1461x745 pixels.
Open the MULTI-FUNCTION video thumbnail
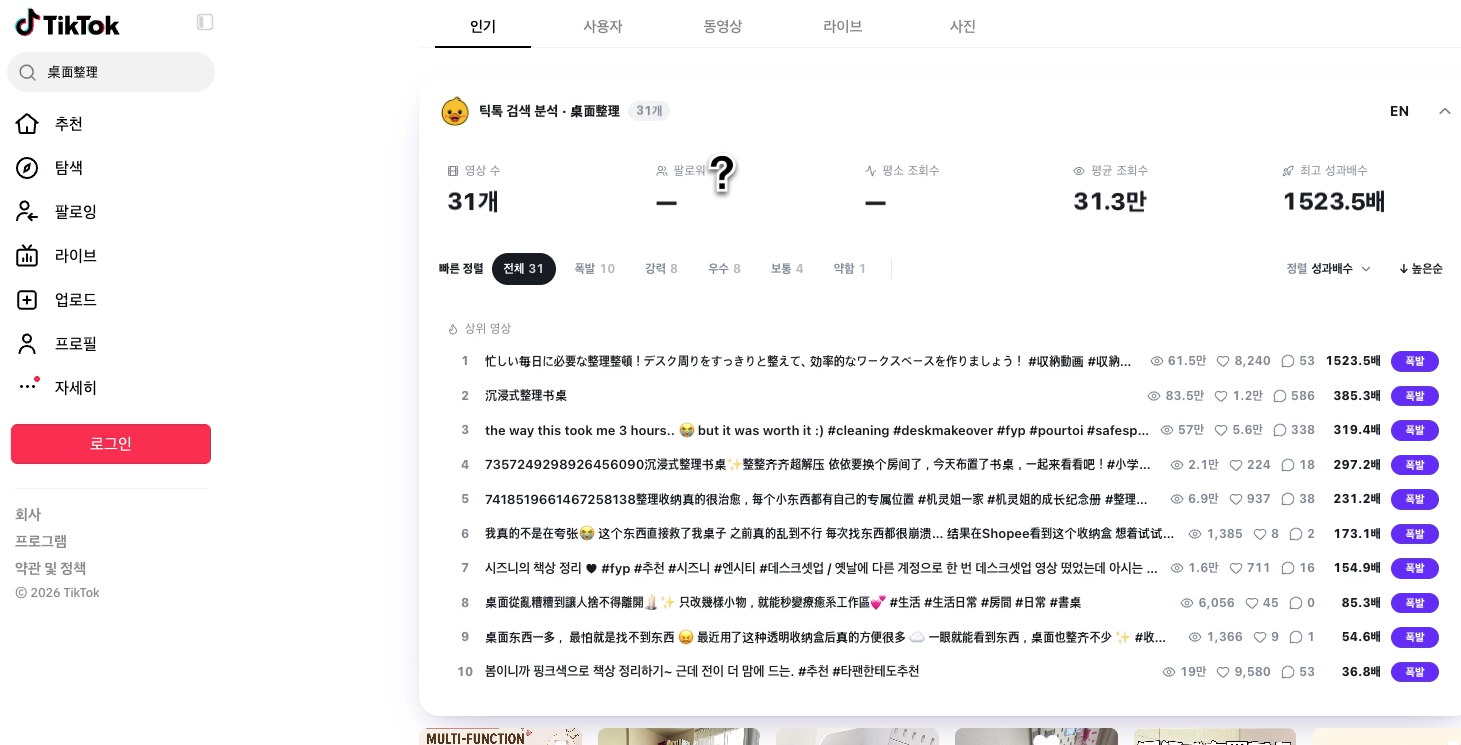pos(500,737)
